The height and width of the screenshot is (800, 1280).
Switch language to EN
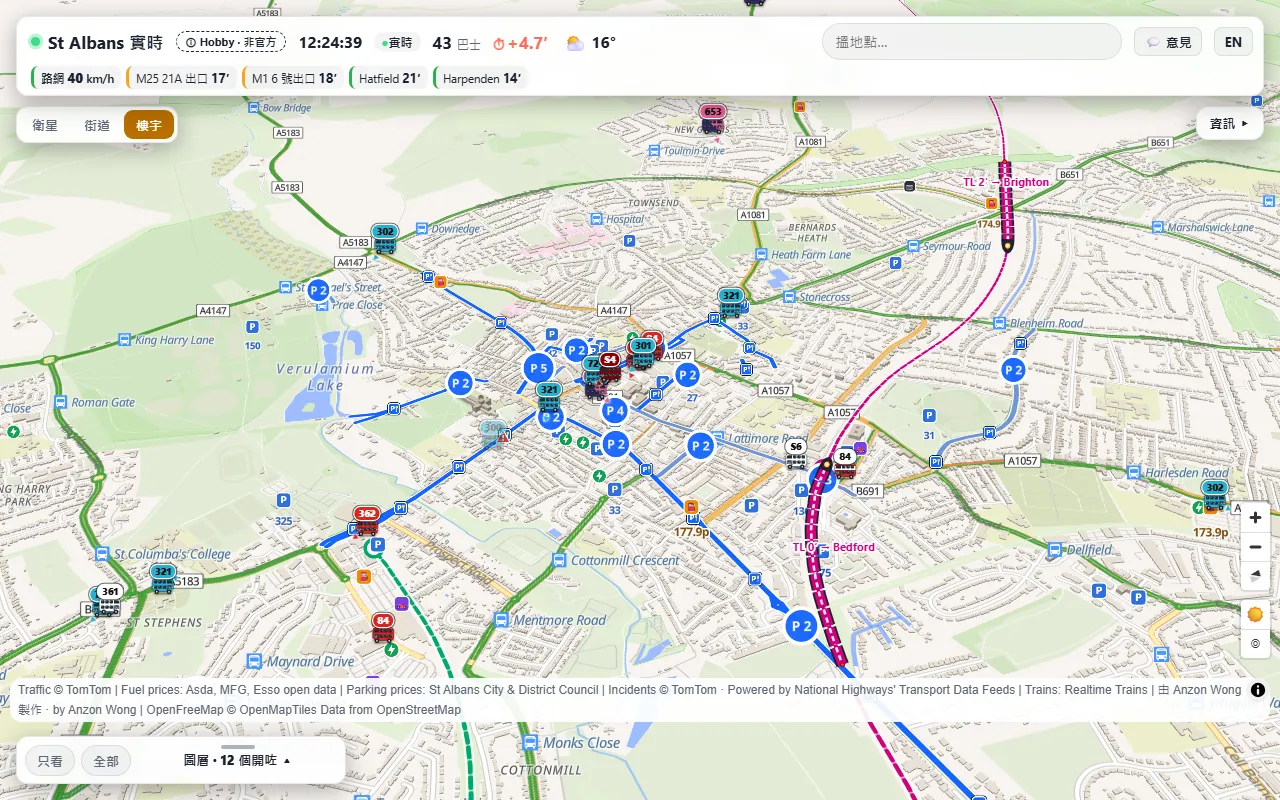[1233, 42]
